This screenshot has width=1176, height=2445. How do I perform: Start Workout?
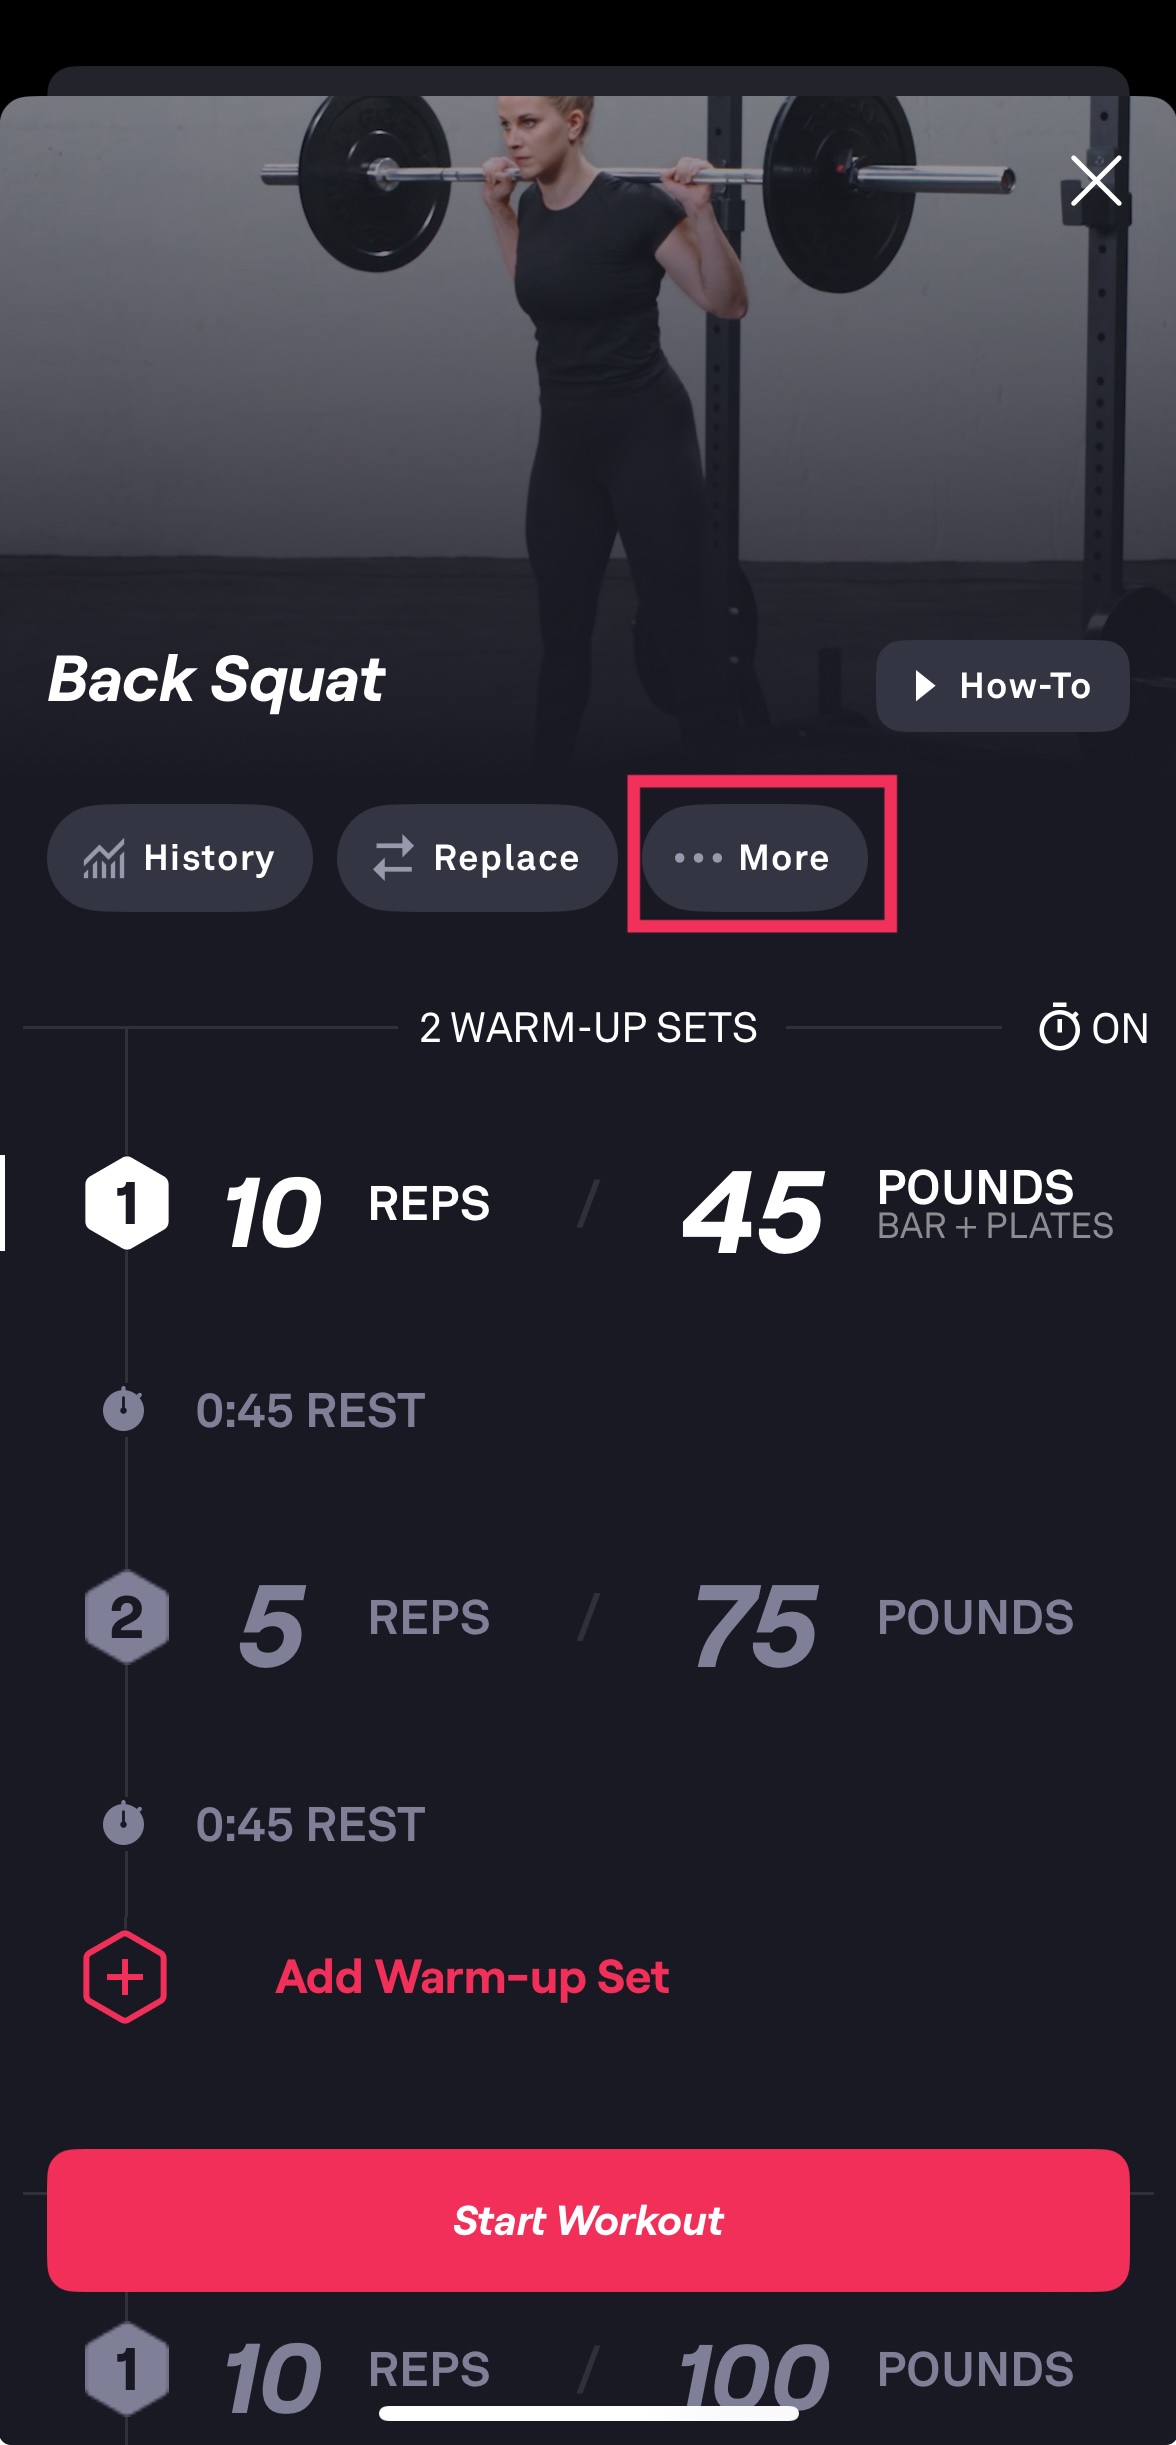pos(588,2220)
